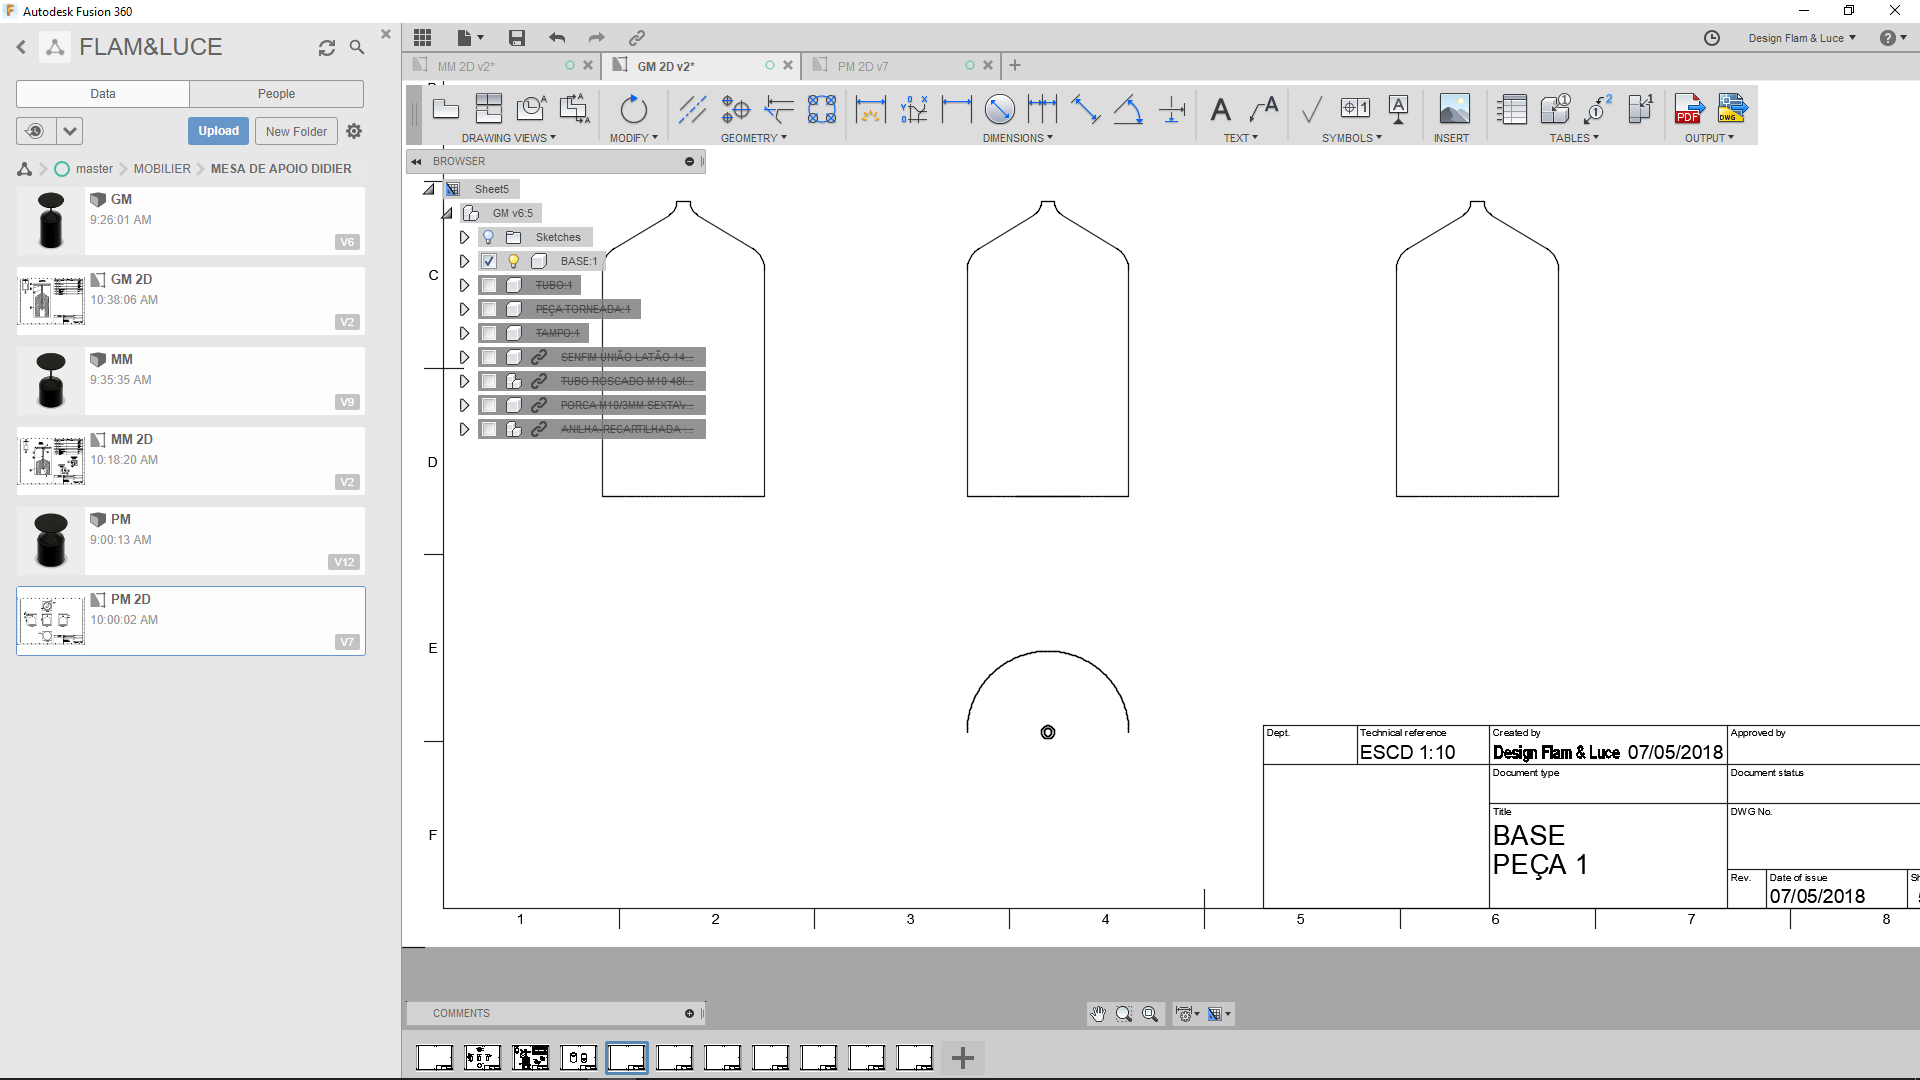
Task: Open the Output PDF tool
Action: tap(1689, 110)
